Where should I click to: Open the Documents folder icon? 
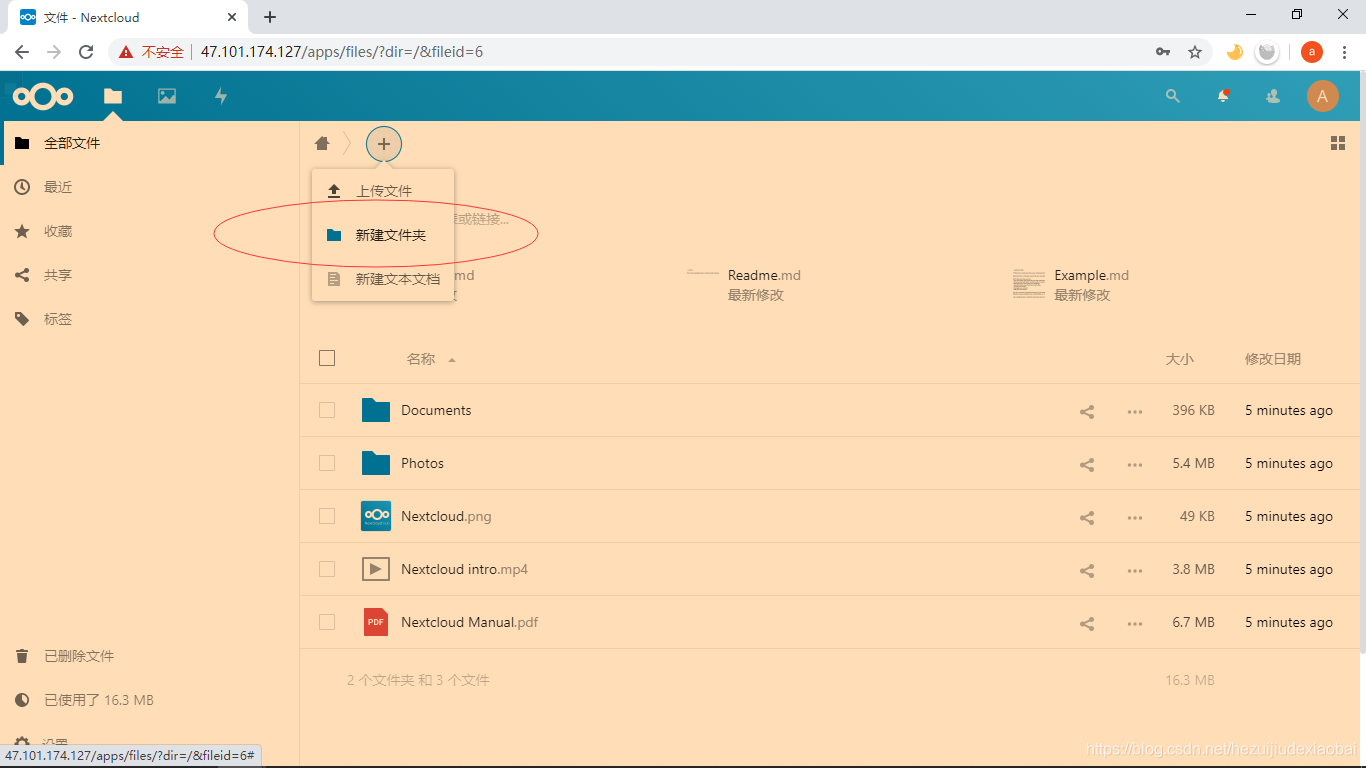[376, 410]
